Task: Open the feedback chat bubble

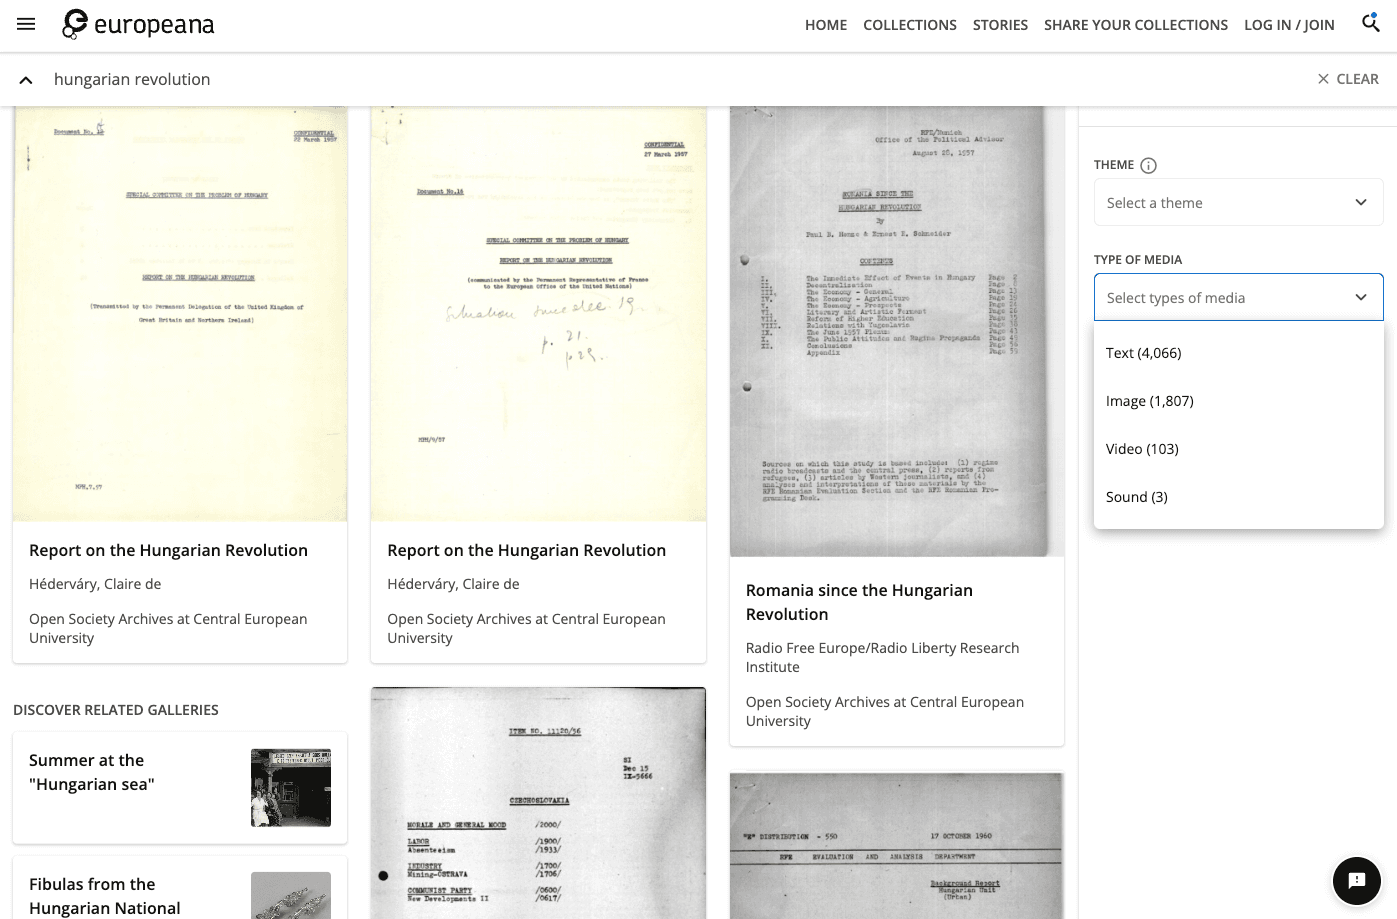Action: [1356, 880]
